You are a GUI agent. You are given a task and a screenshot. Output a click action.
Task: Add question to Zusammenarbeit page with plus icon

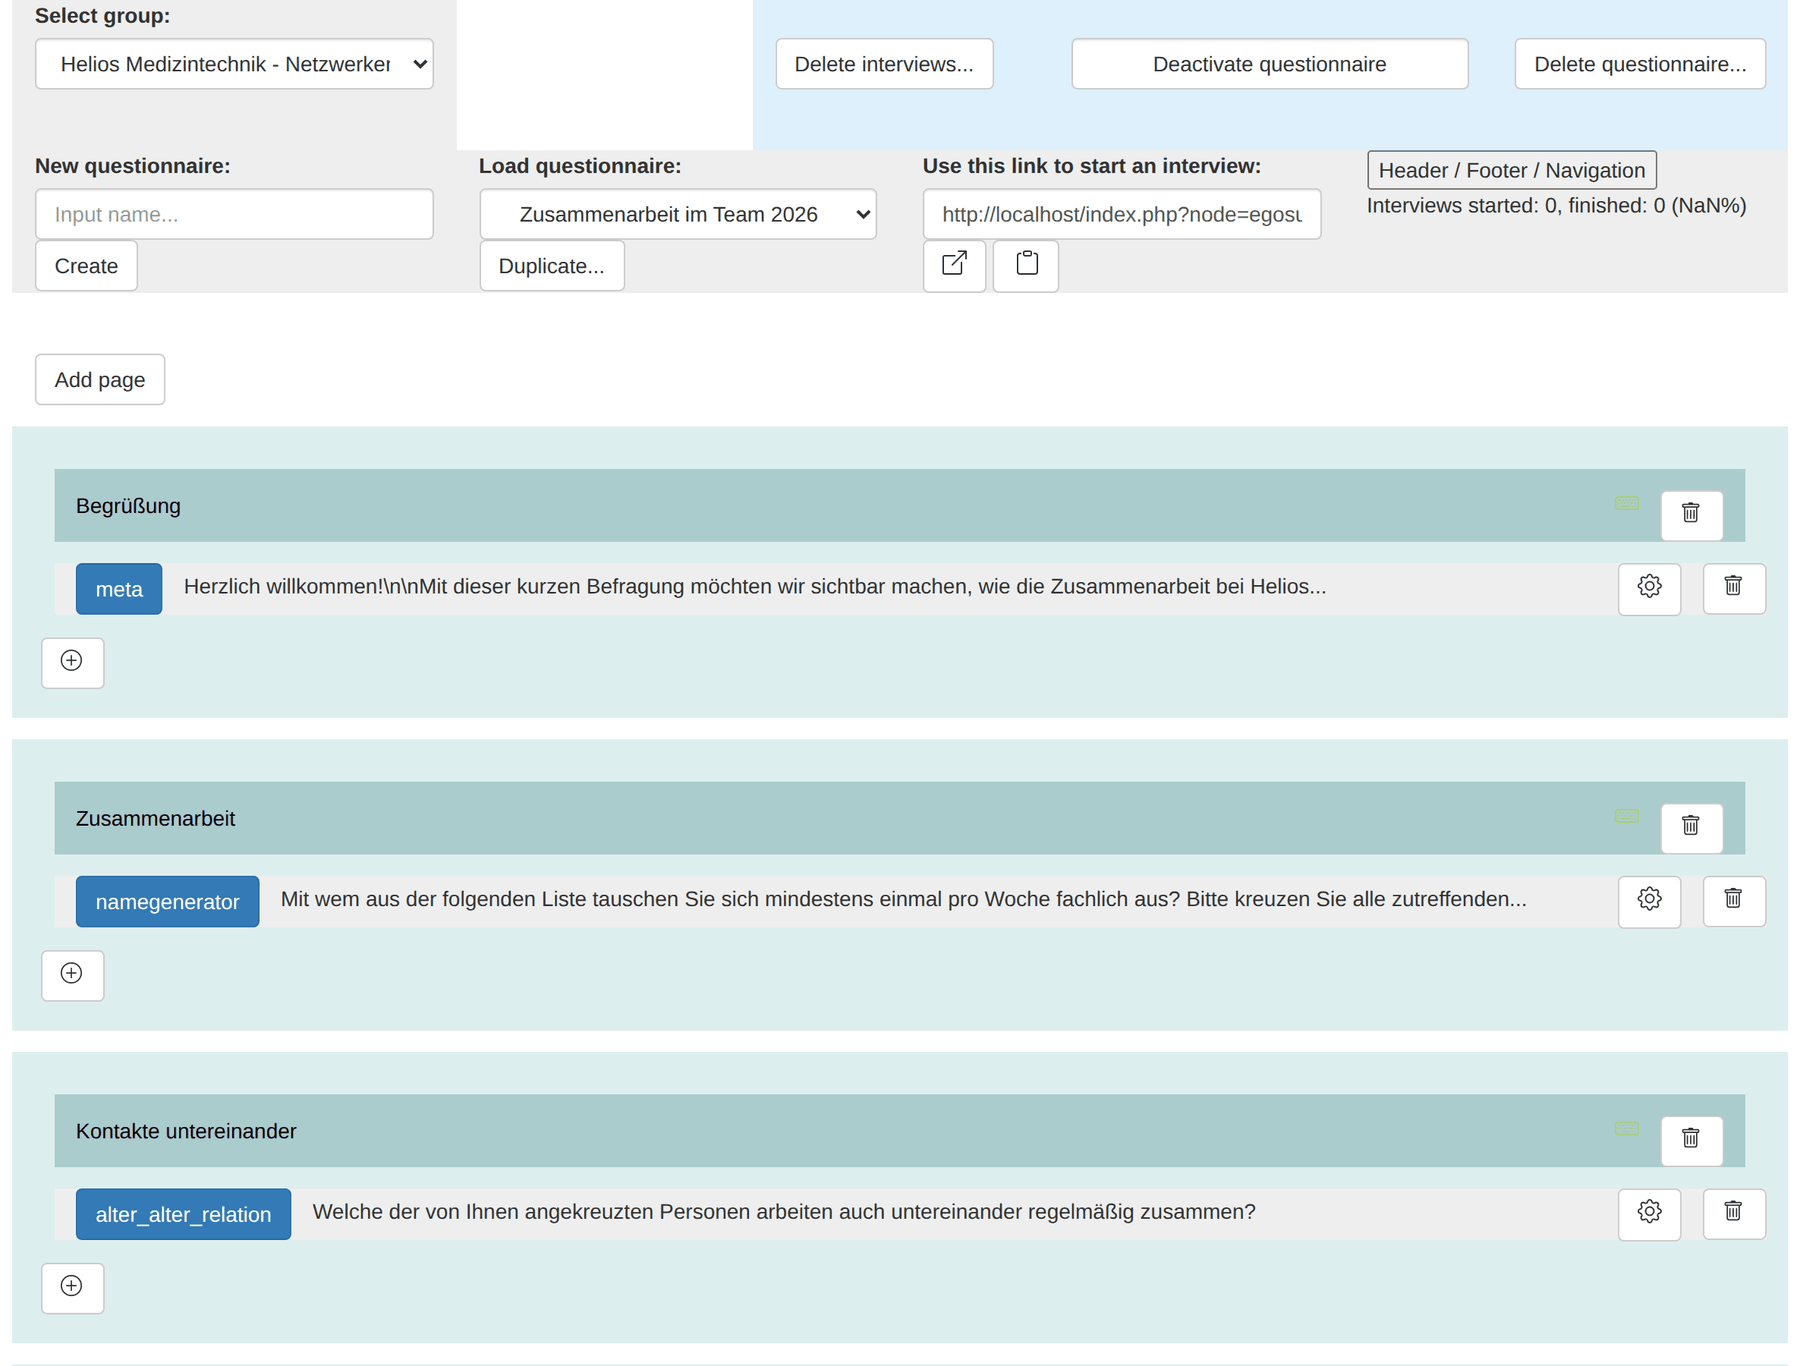72,975
